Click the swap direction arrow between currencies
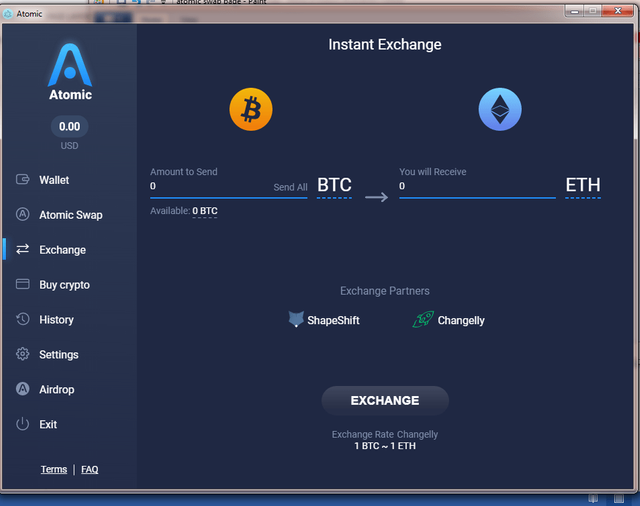640x506 pixels. click(x=376, y=198)
